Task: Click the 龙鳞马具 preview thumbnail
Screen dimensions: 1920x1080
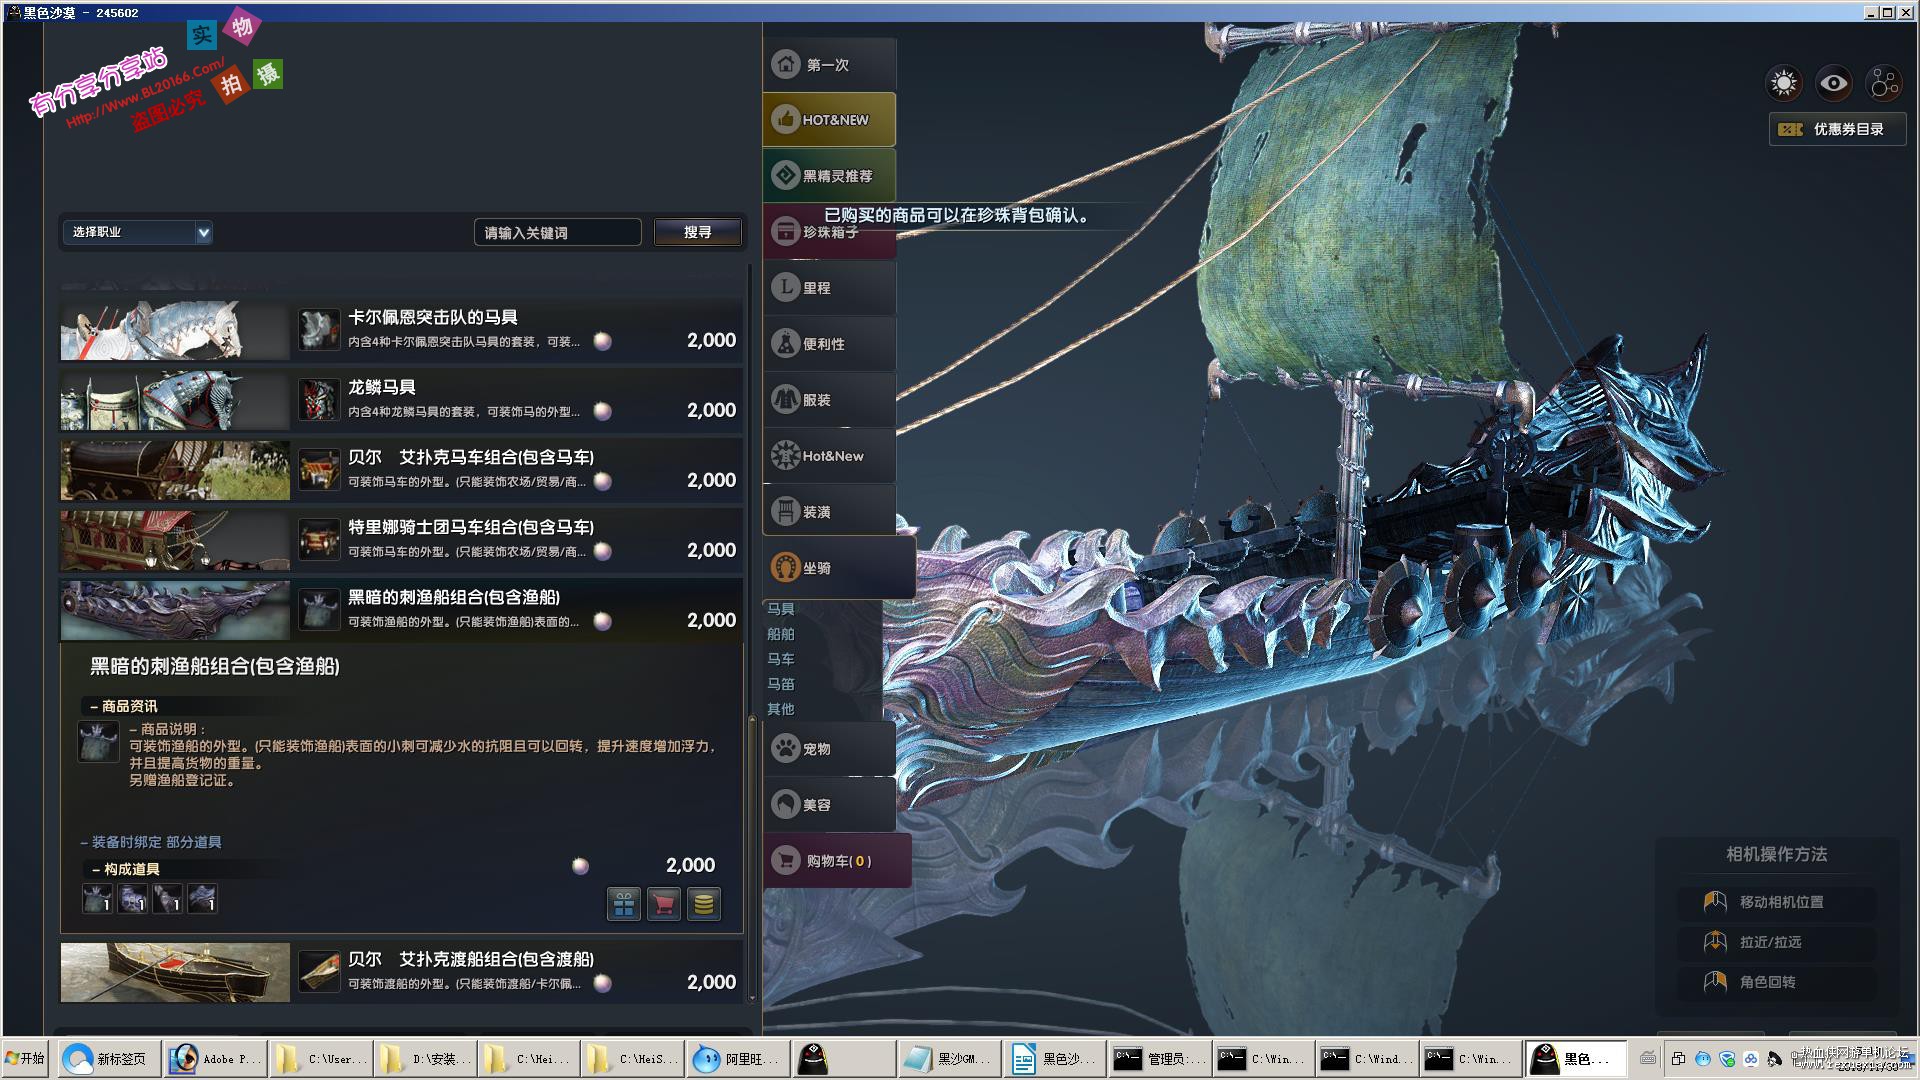Action: coord(175,400)
